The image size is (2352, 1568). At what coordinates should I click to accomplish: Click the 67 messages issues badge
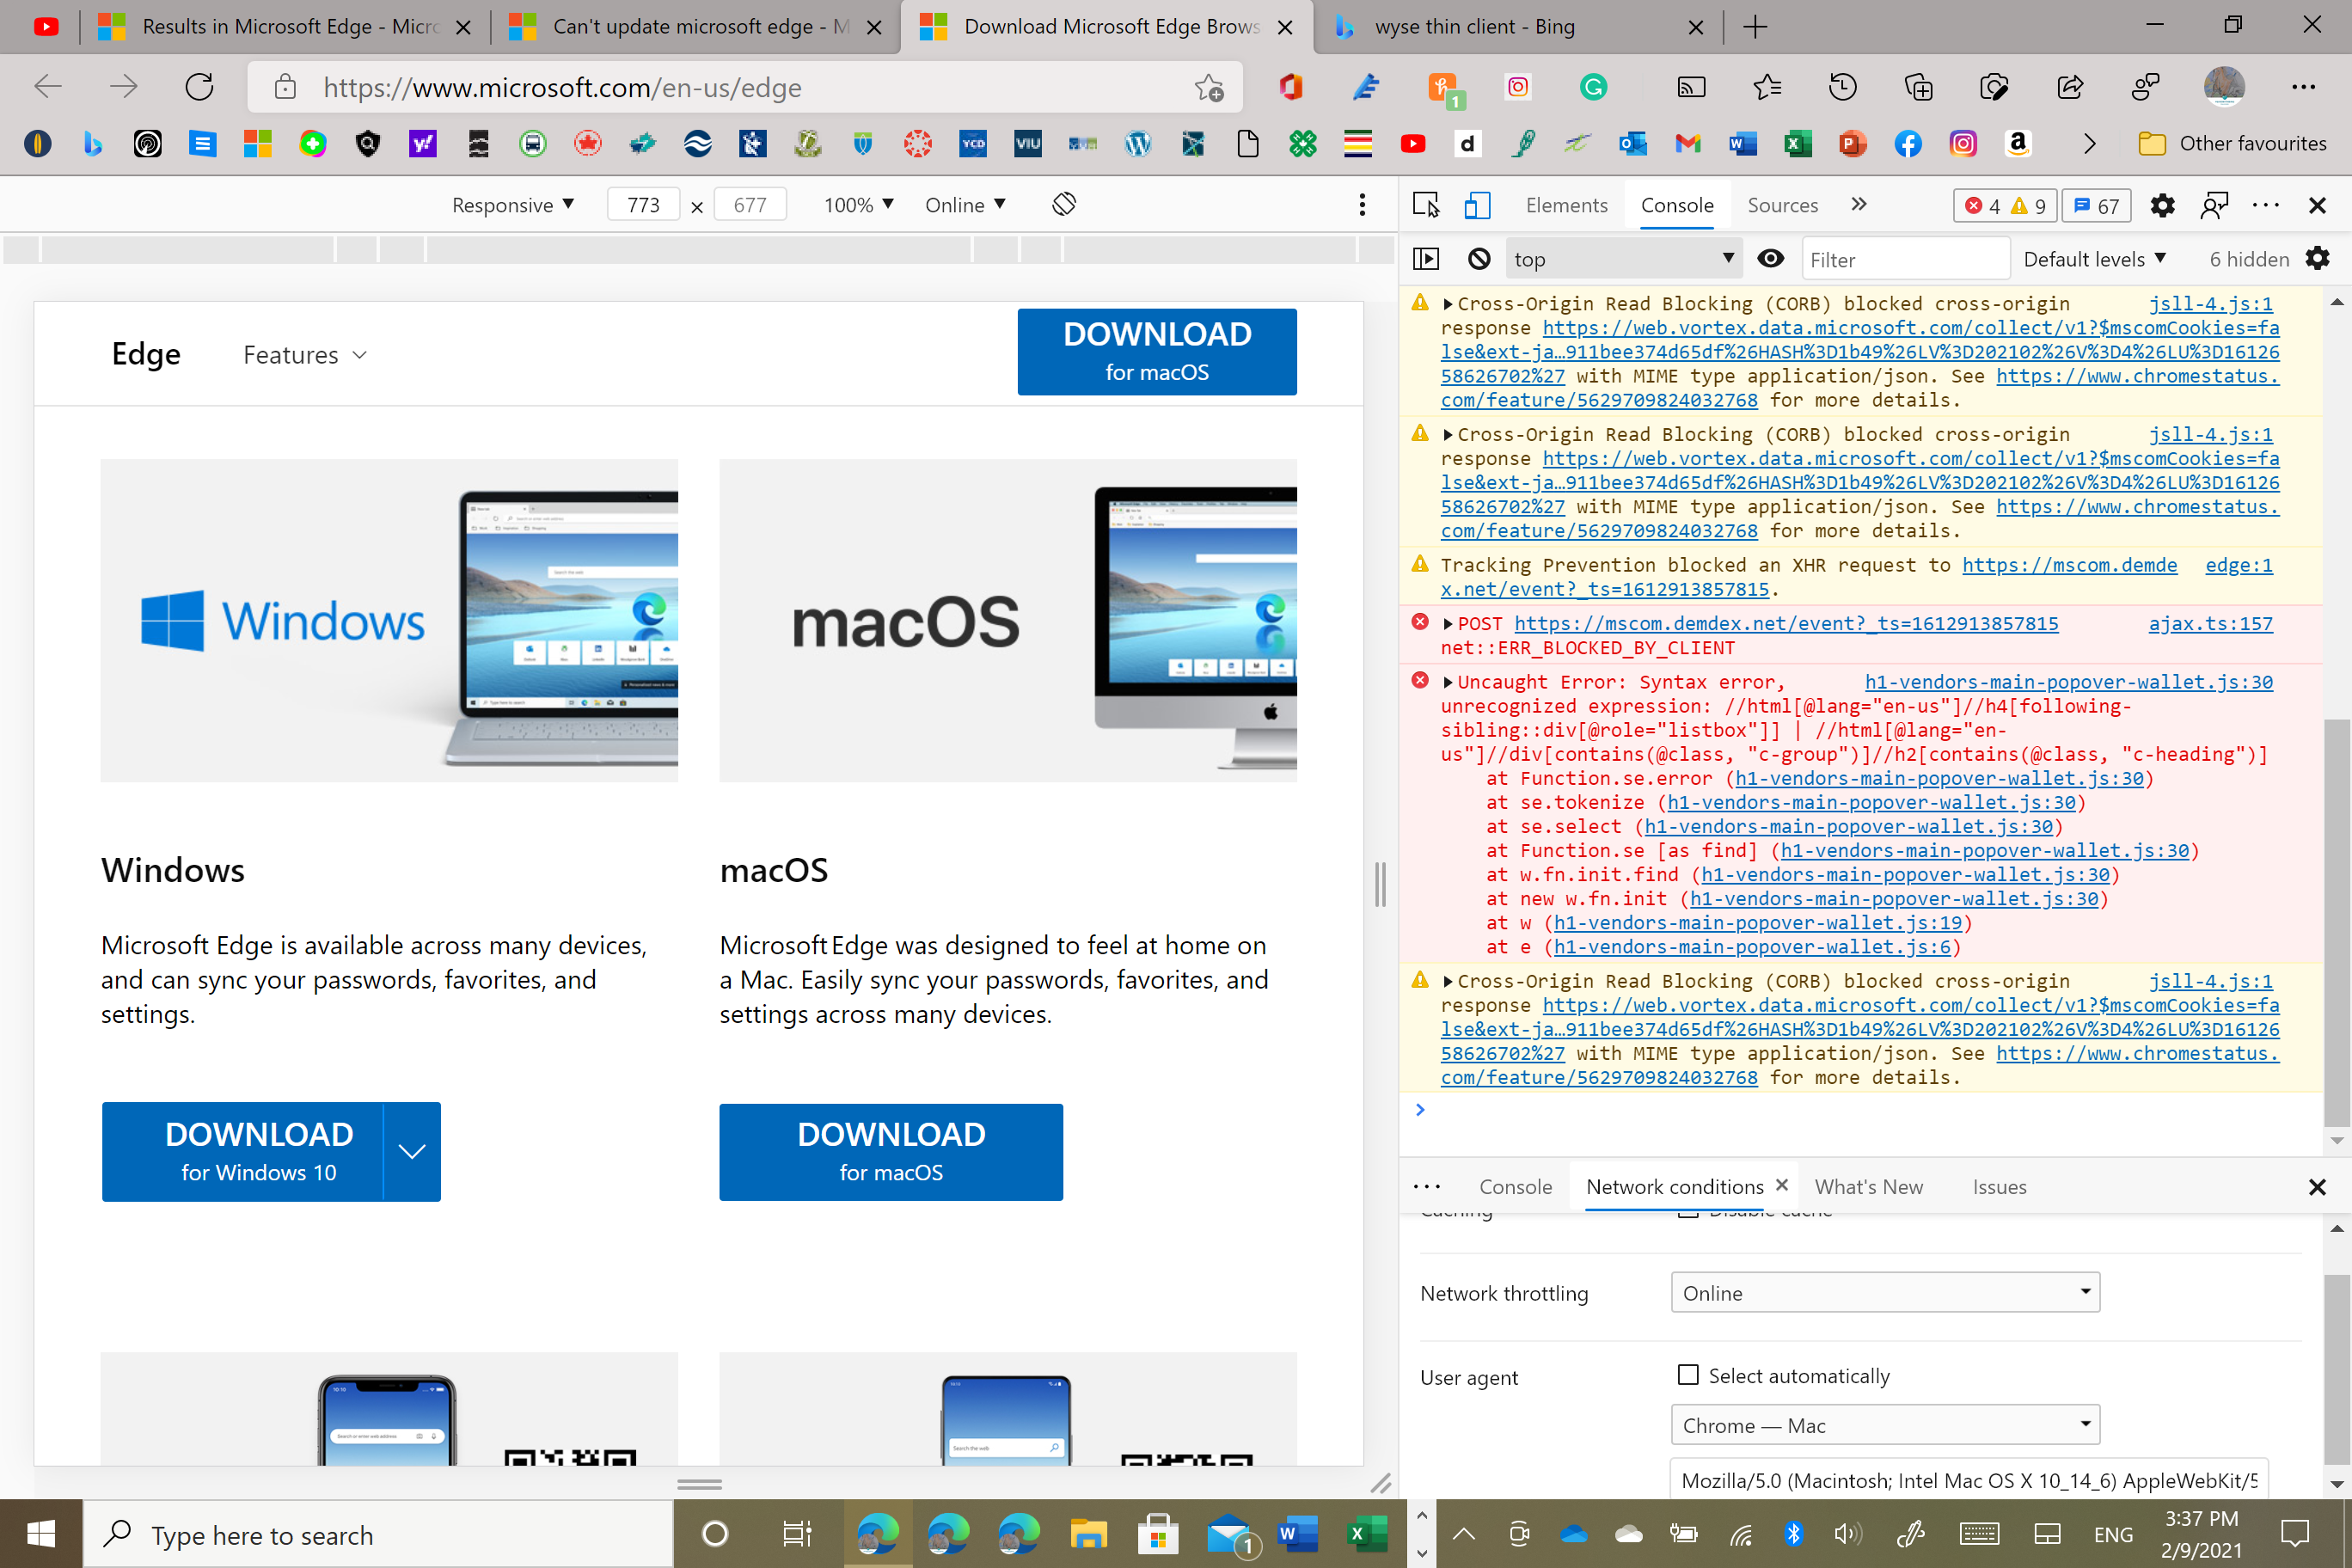pyautogui.click(x=2096, y=205)
